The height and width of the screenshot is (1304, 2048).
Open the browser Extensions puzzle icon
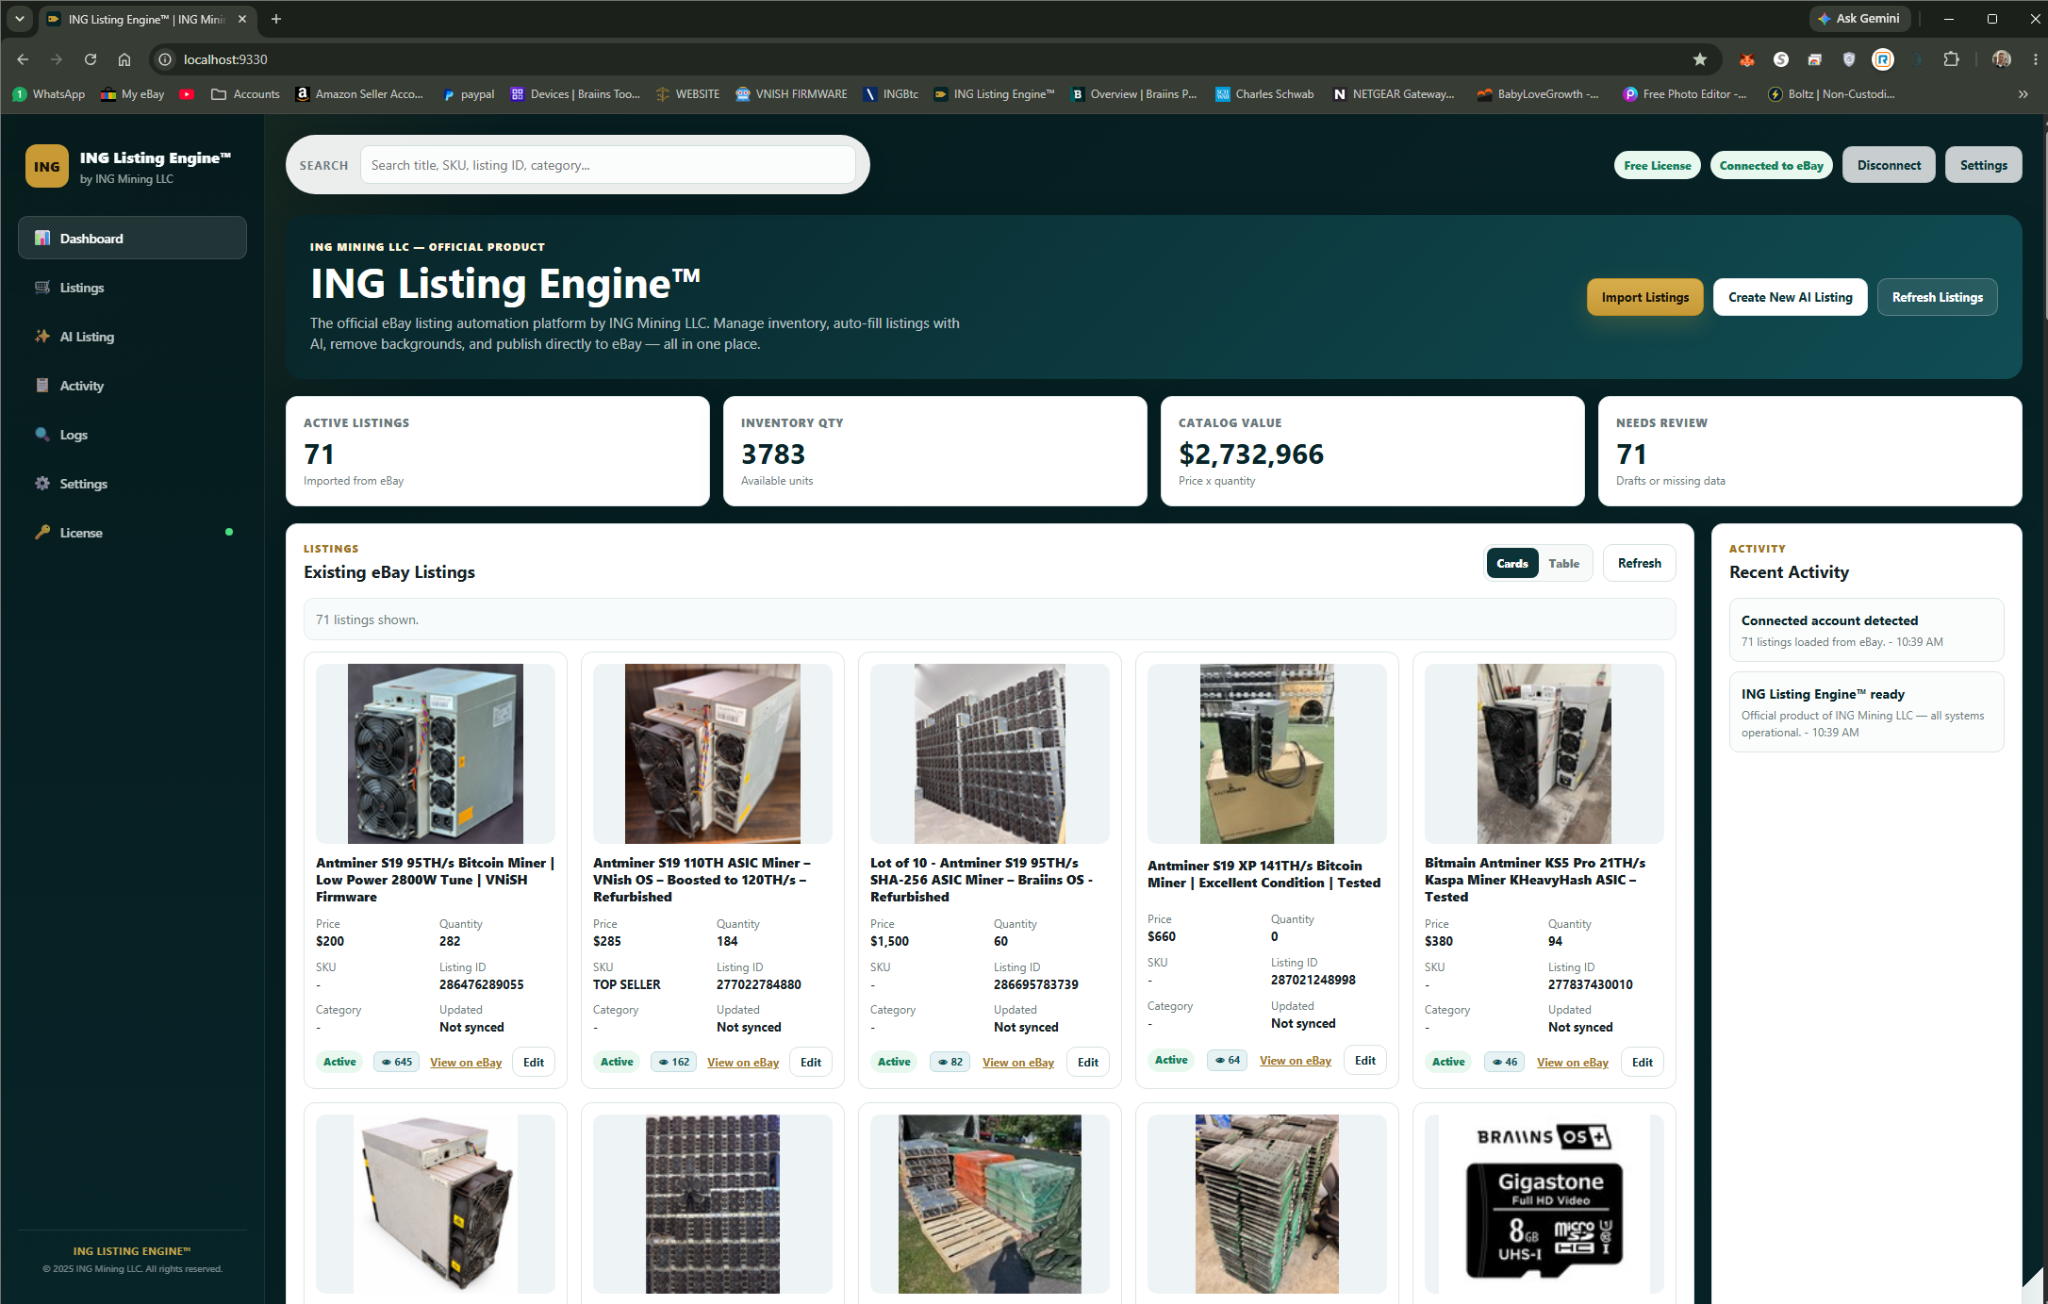pos(1950,59)
